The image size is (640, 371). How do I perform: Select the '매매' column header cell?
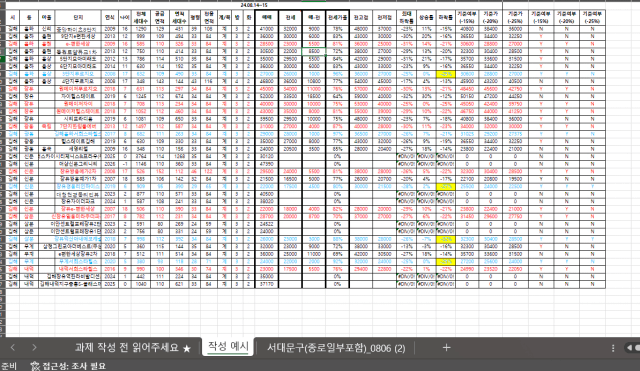pyautogui.click(x=267, y=18)
